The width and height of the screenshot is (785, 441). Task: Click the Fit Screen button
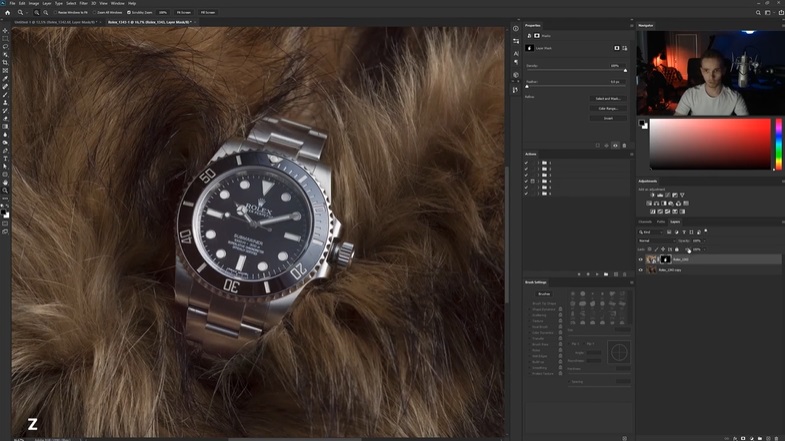click(x=184, y=13)
